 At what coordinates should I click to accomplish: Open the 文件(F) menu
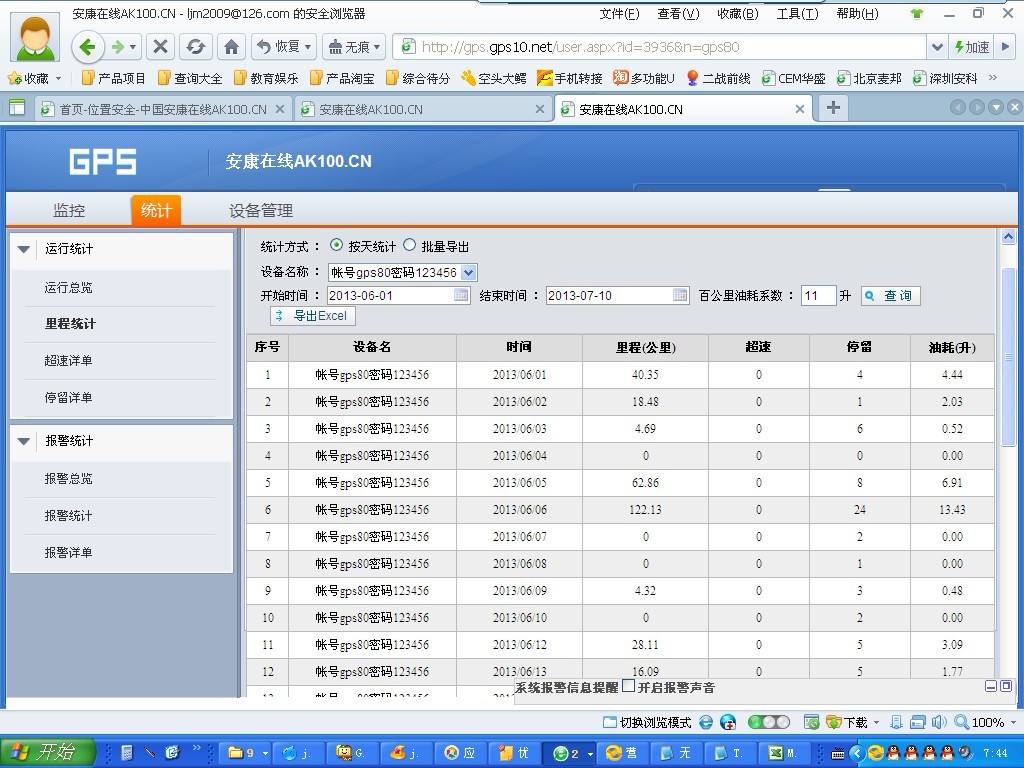tap(620, 14)
